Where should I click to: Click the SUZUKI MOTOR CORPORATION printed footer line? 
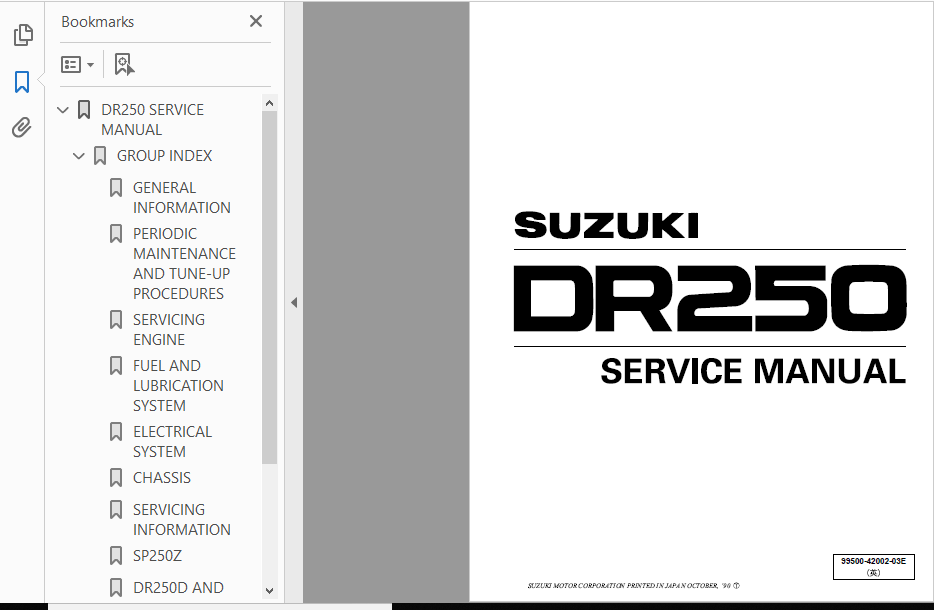click(634, 586)
